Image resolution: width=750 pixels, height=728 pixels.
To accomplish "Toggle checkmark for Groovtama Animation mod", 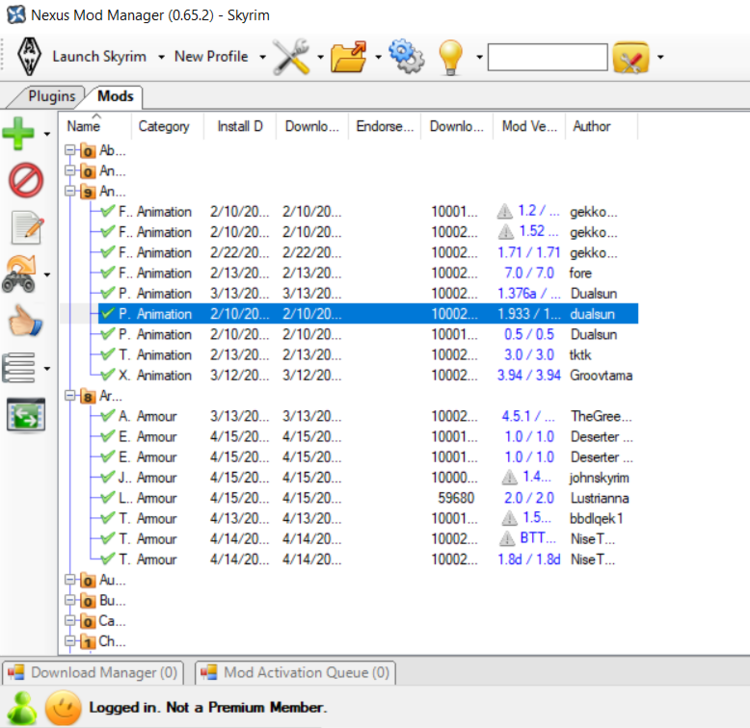I will [108, 374].
